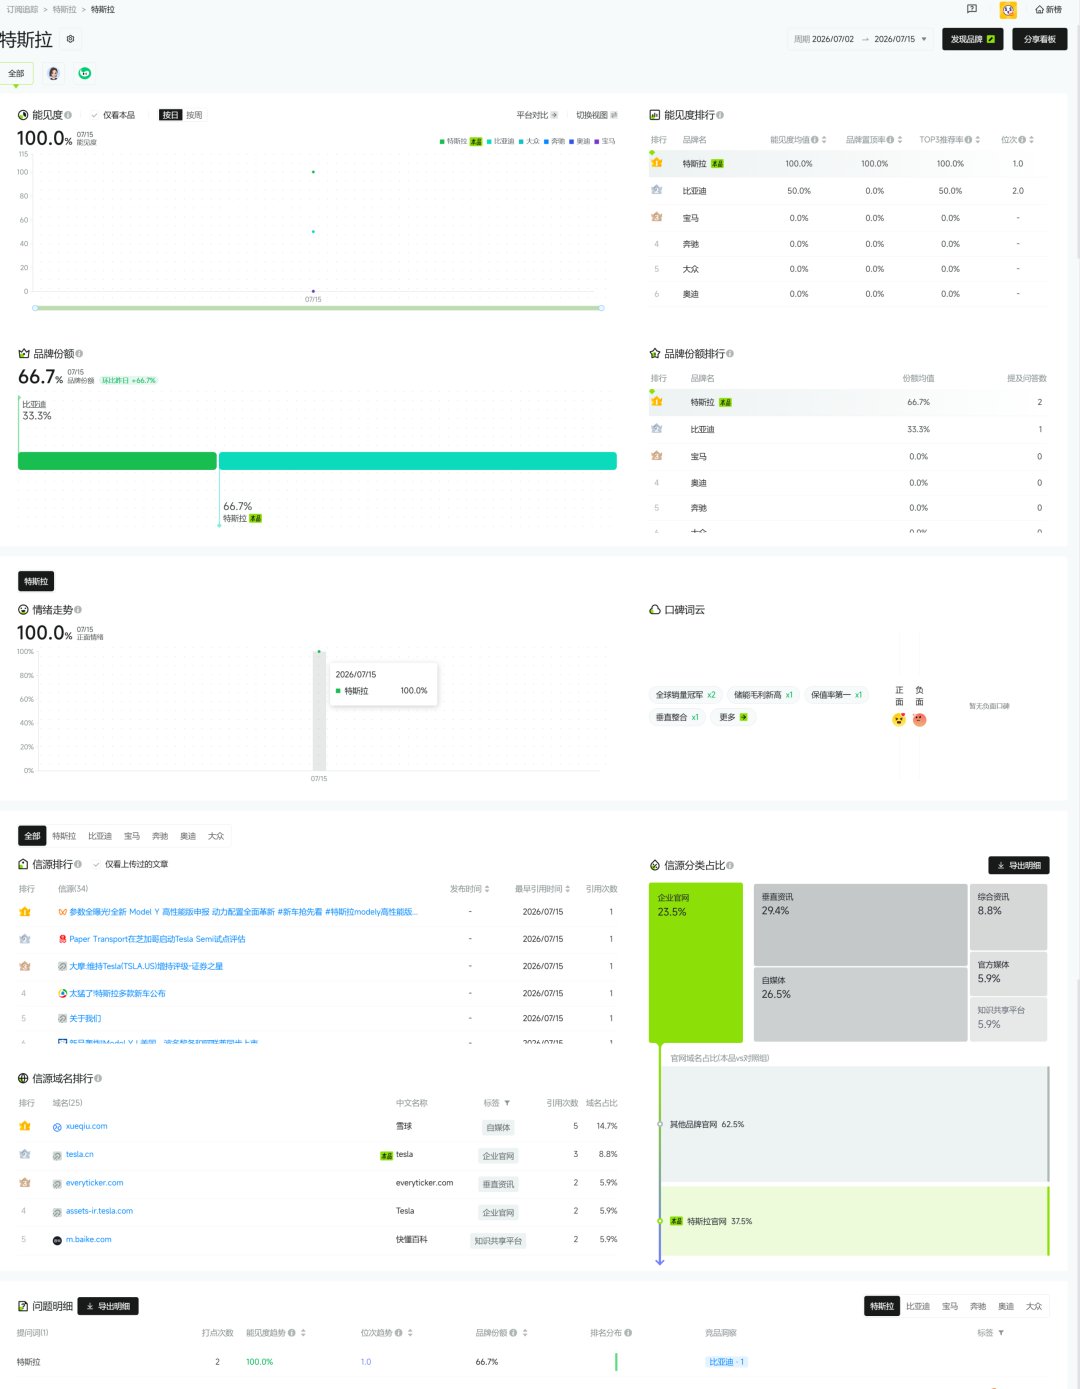Click 发现品牌 button
Screen dimensions: 1080x1389
[x=972, y=39]
